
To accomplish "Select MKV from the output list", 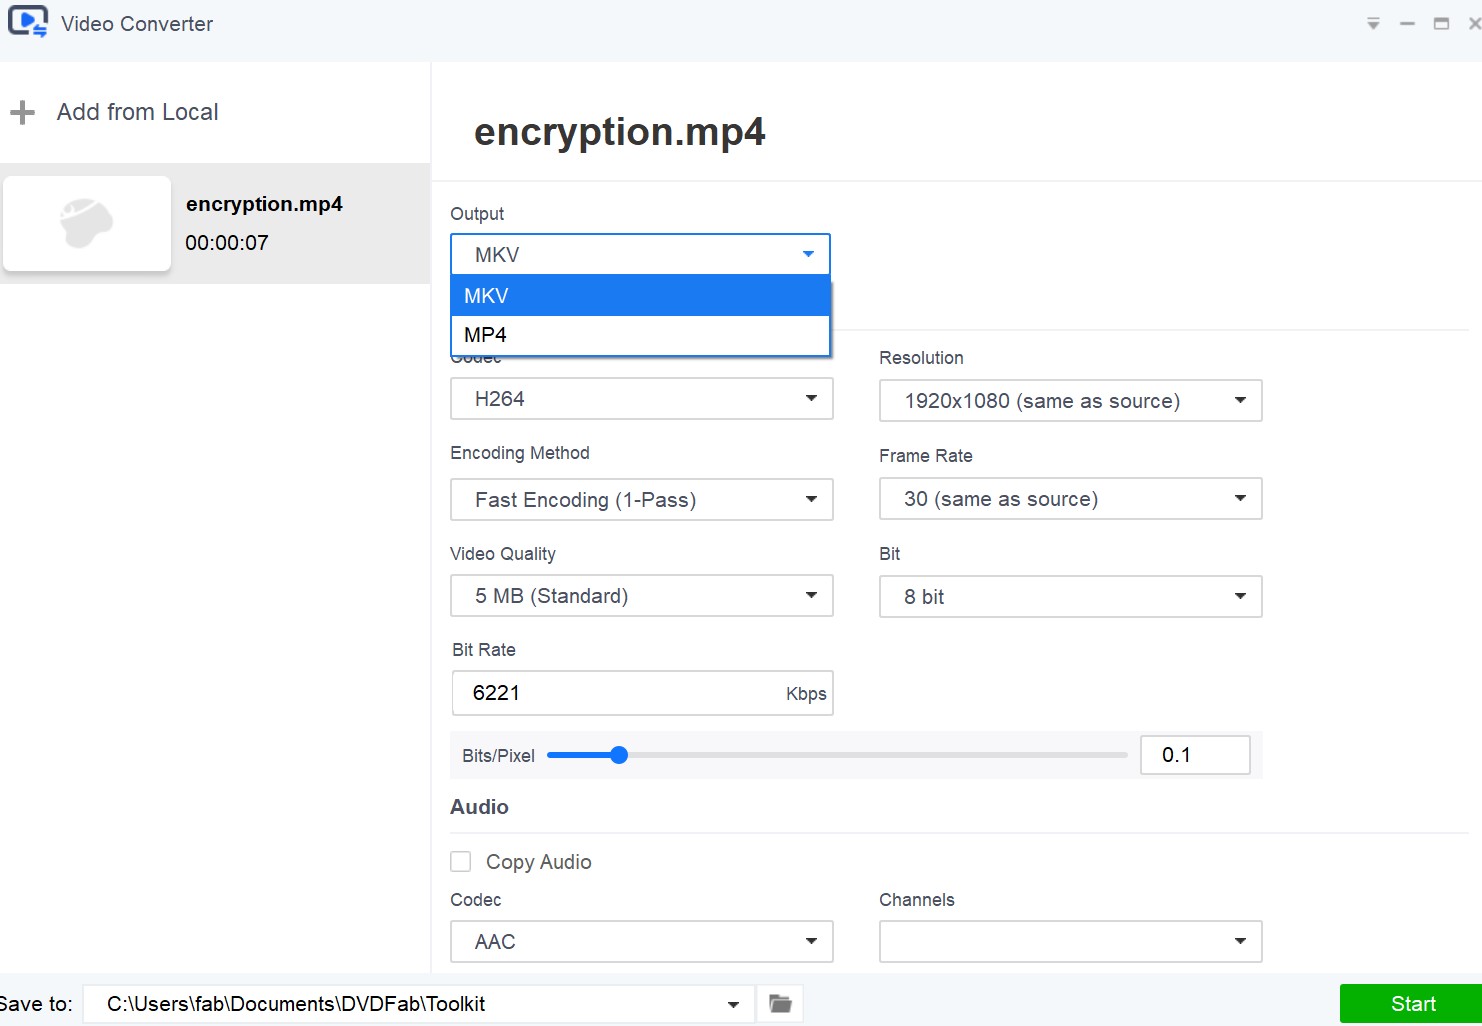I will [x=640, y=296].
